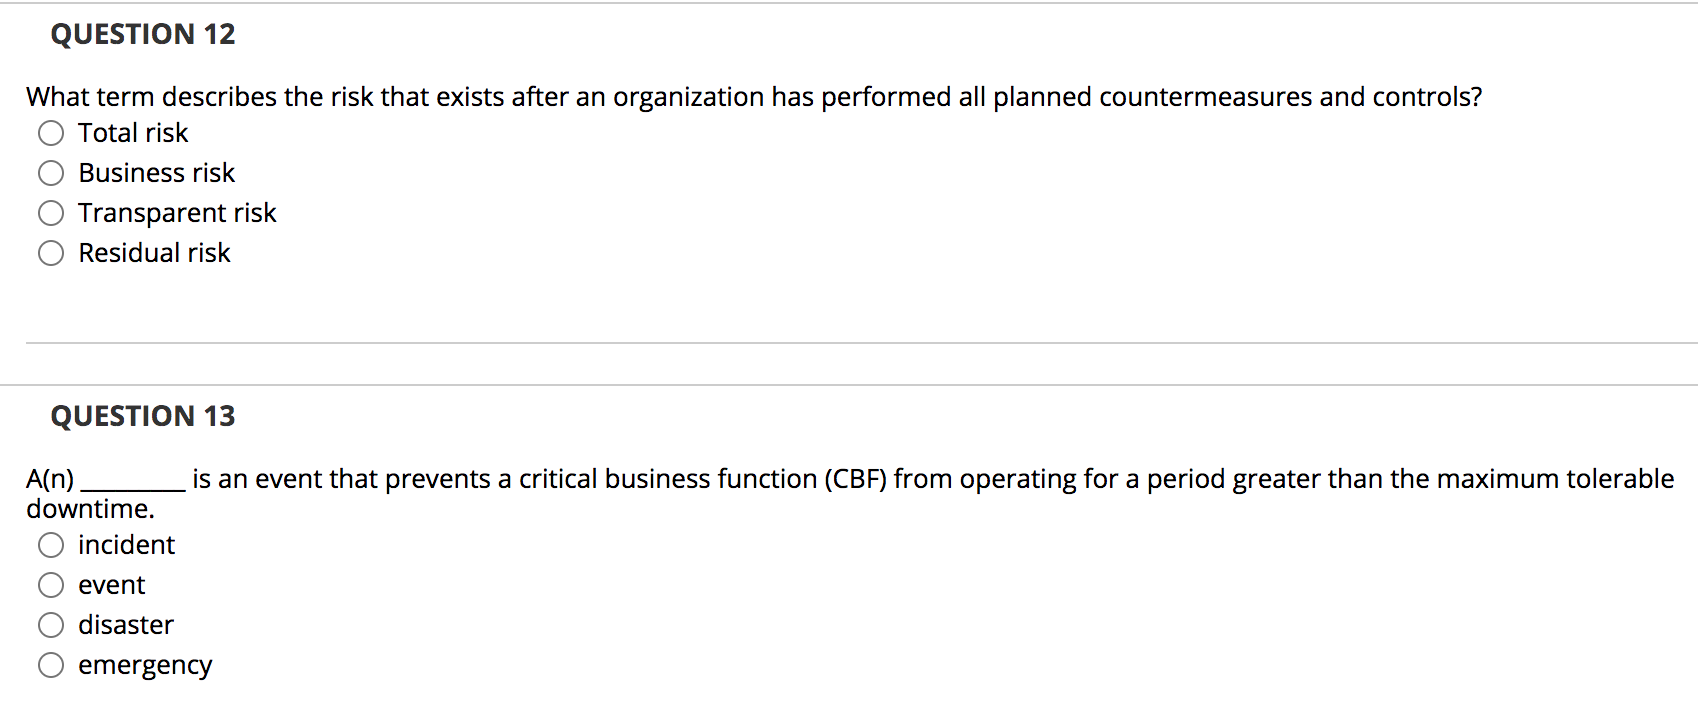This screenshot has width=1698, height=706.
Task: Select the incident answer choice
Action: coord(51,544)
